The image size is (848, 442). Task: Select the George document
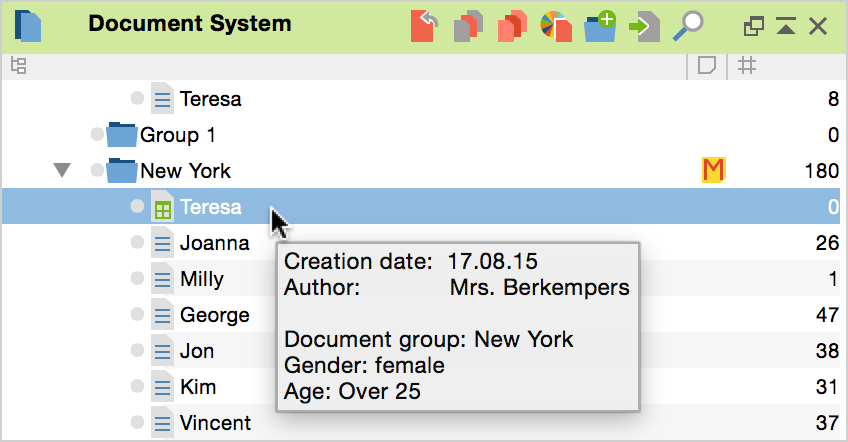tap(215, 315)
